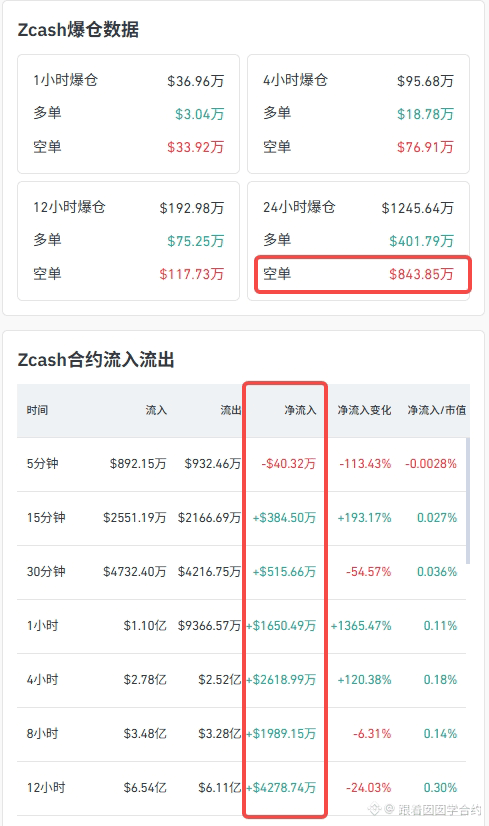This screenshot has height=826, width=489.
Task: Select the 15分钟 row label
Action: coord(46,518)
